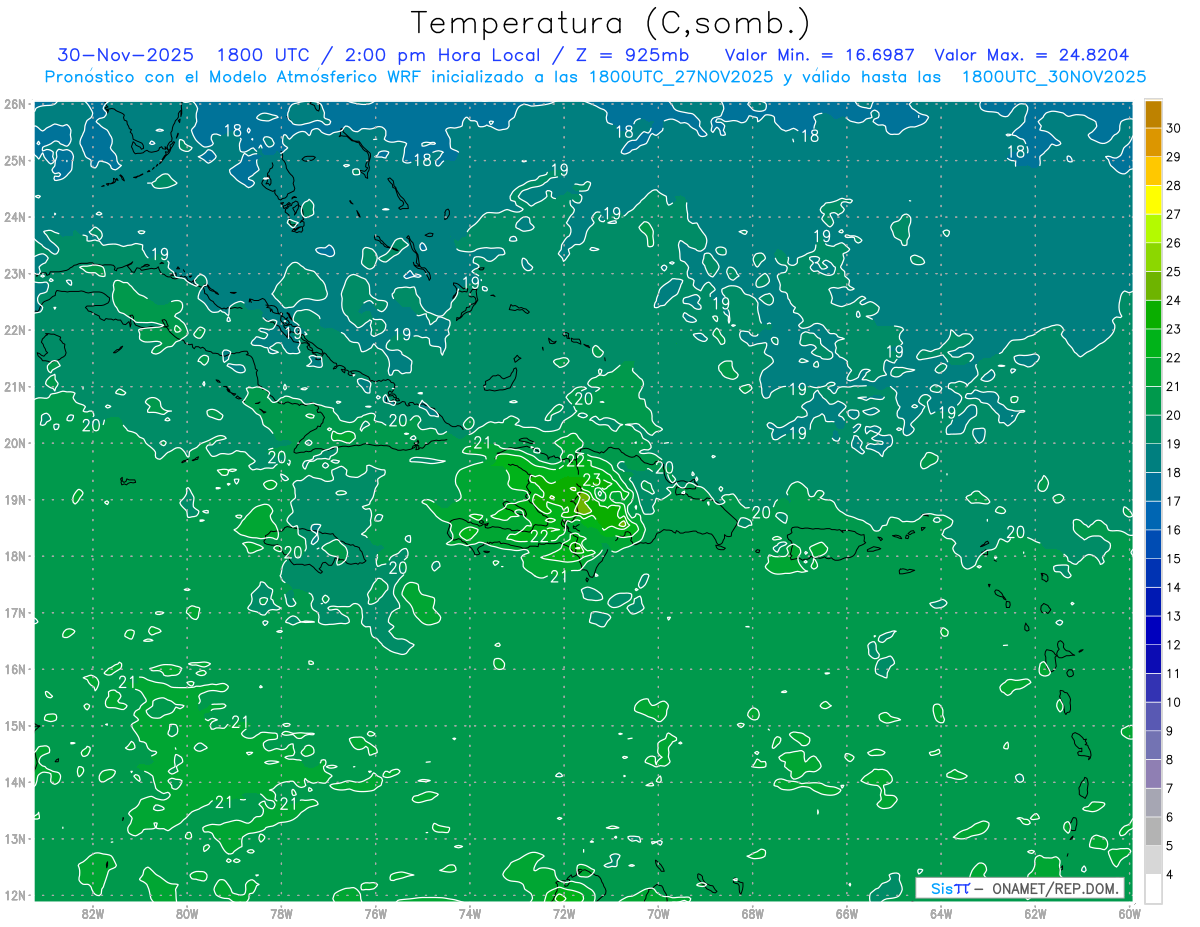Image resolution: width=1200 pixels, height=927 pixels.
Task: Click the '74W' longitude axis label
Action: (470, 912)
